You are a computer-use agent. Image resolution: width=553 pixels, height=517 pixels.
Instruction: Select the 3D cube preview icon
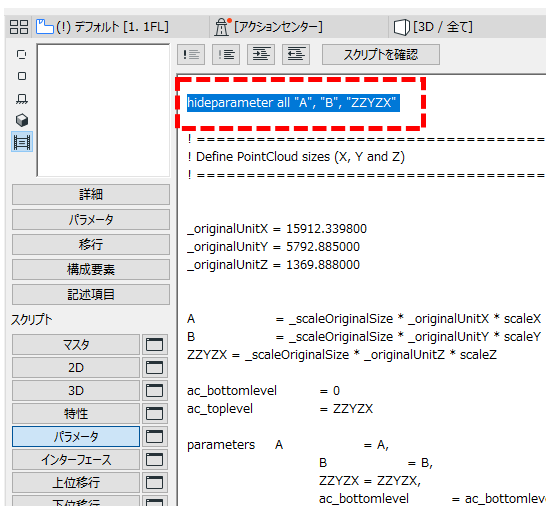click(x=22, y=120)
